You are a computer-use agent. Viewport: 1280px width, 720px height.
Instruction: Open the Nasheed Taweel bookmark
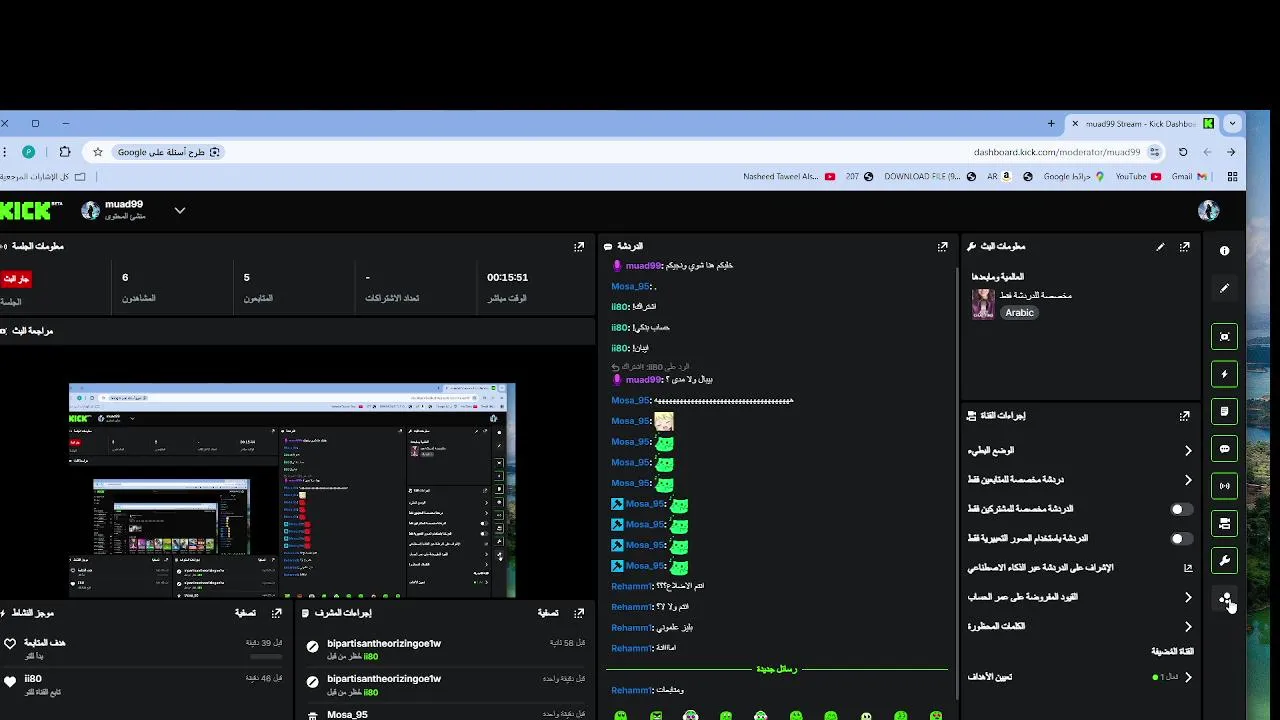(788, 176)
